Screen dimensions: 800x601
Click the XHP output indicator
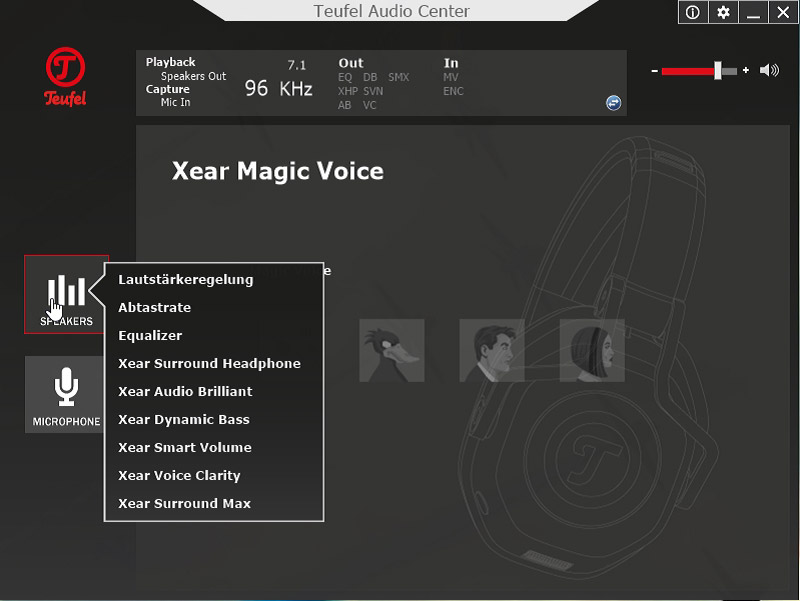(347, 91)
